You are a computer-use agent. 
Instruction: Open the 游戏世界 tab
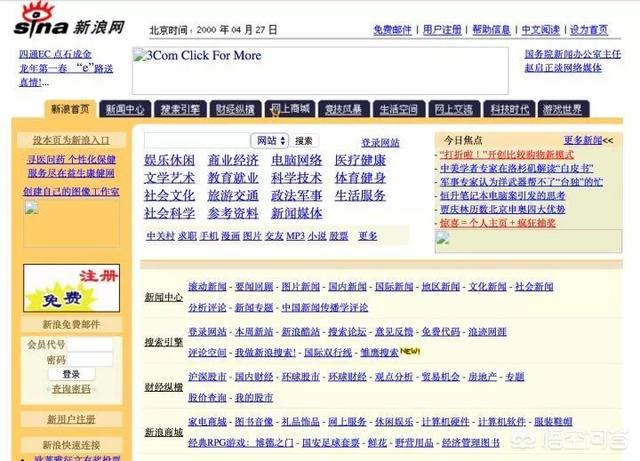click(563, 109)
